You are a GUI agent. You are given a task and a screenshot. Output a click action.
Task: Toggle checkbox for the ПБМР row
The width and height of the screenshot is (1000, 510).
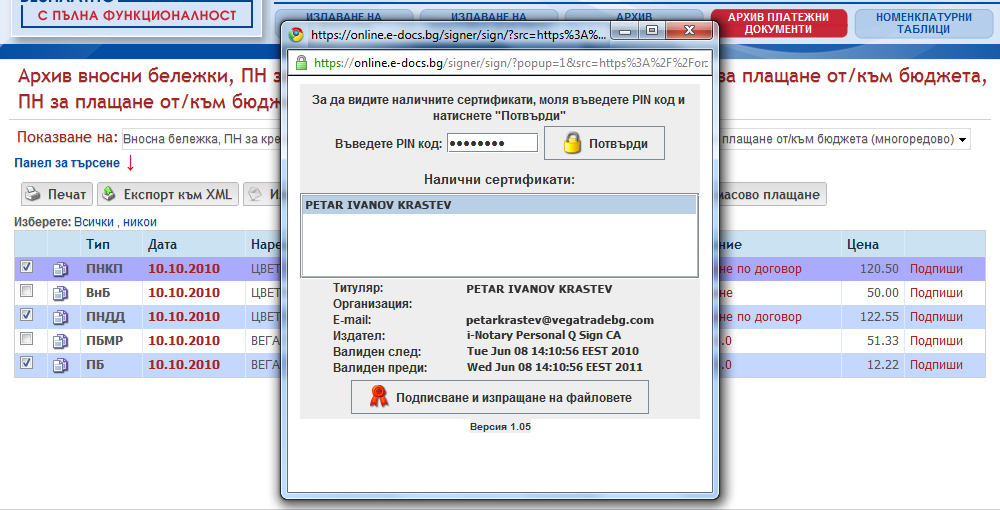click(x=26, y=339)
